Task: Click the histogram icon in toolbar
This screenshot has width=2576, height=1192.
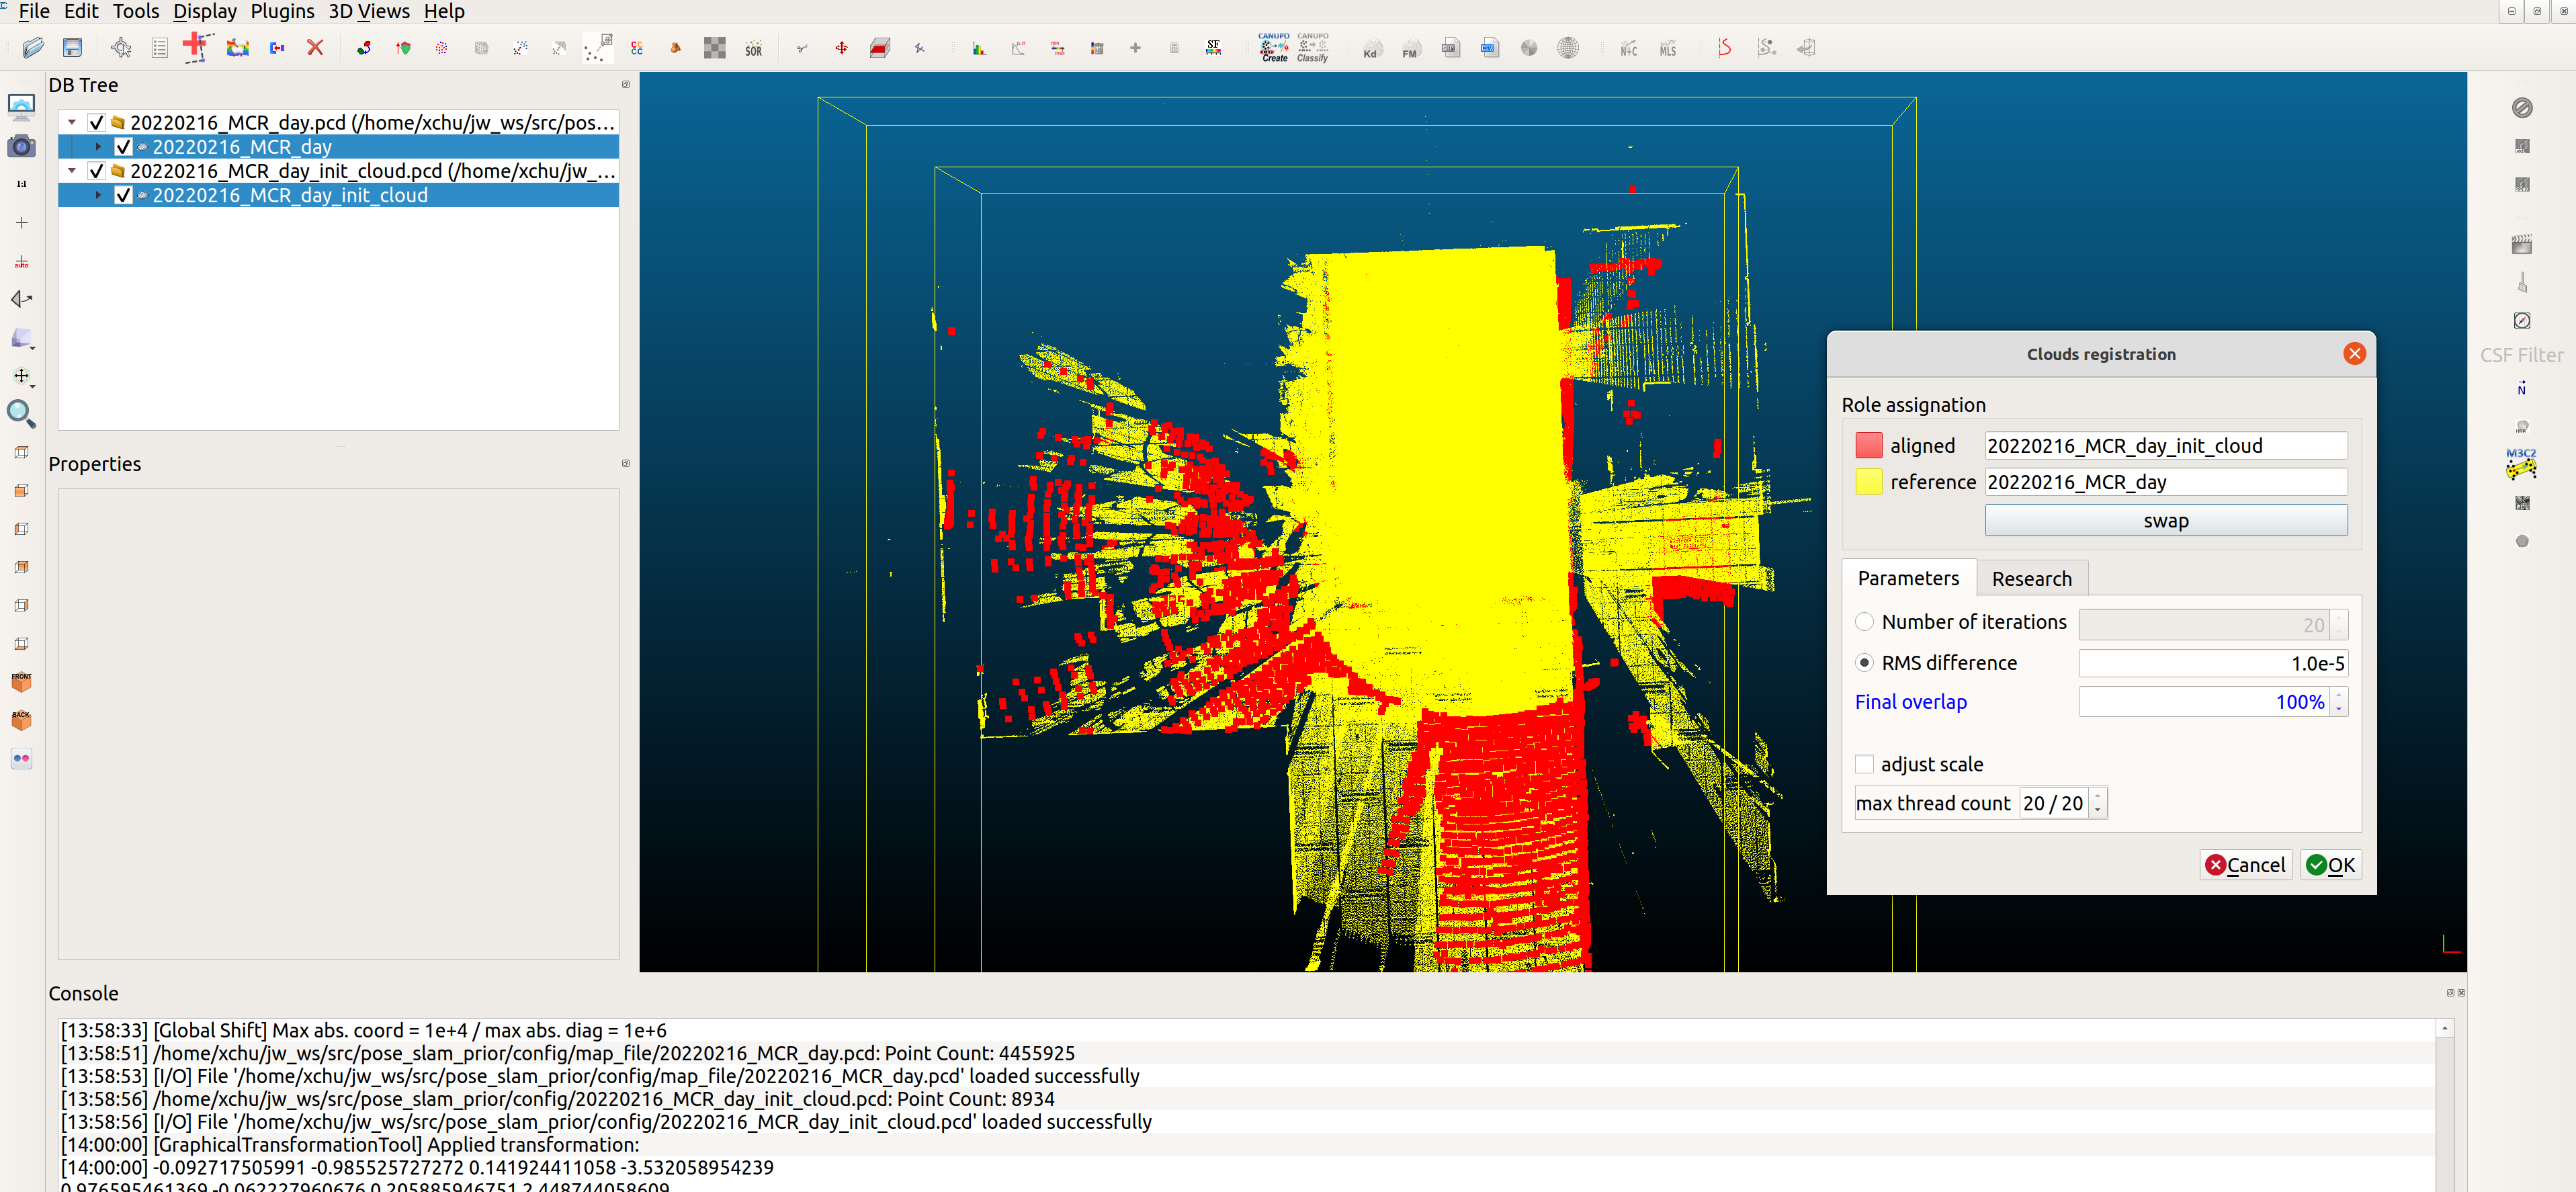Action: click(x=979, y=48)
